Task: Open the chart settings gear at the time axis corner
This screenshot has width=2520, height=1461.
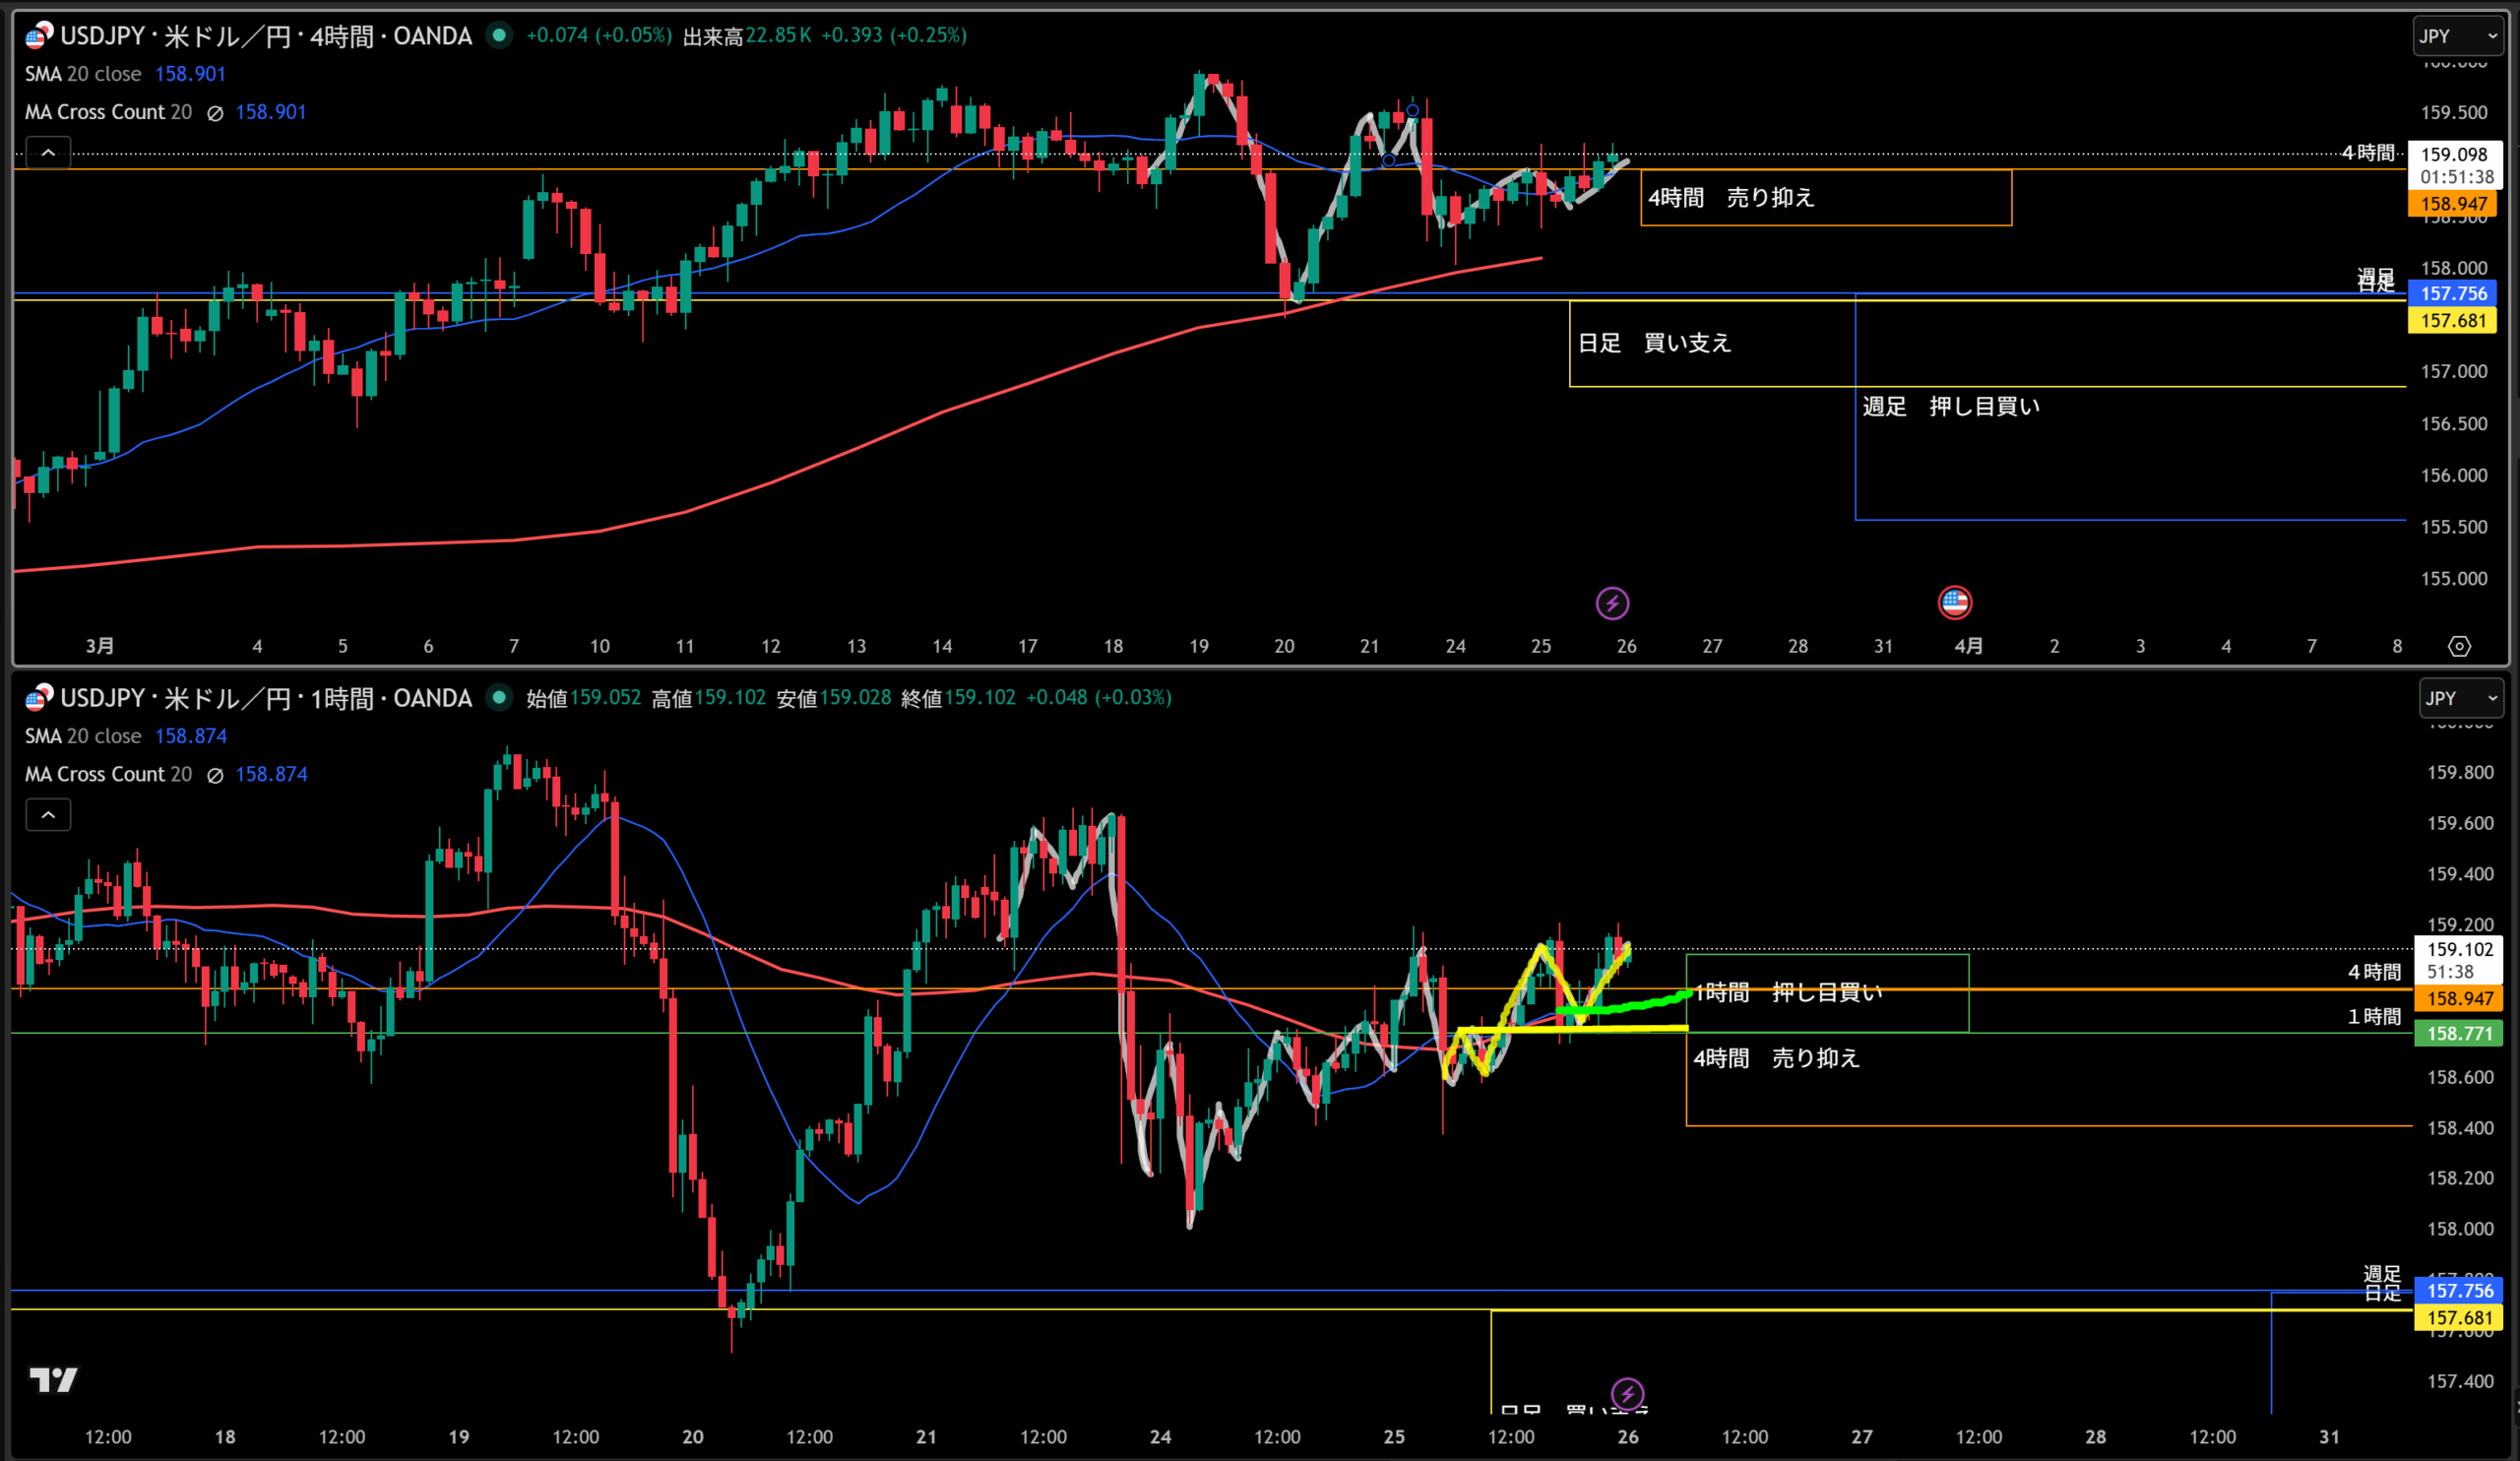Action: 2459,646
